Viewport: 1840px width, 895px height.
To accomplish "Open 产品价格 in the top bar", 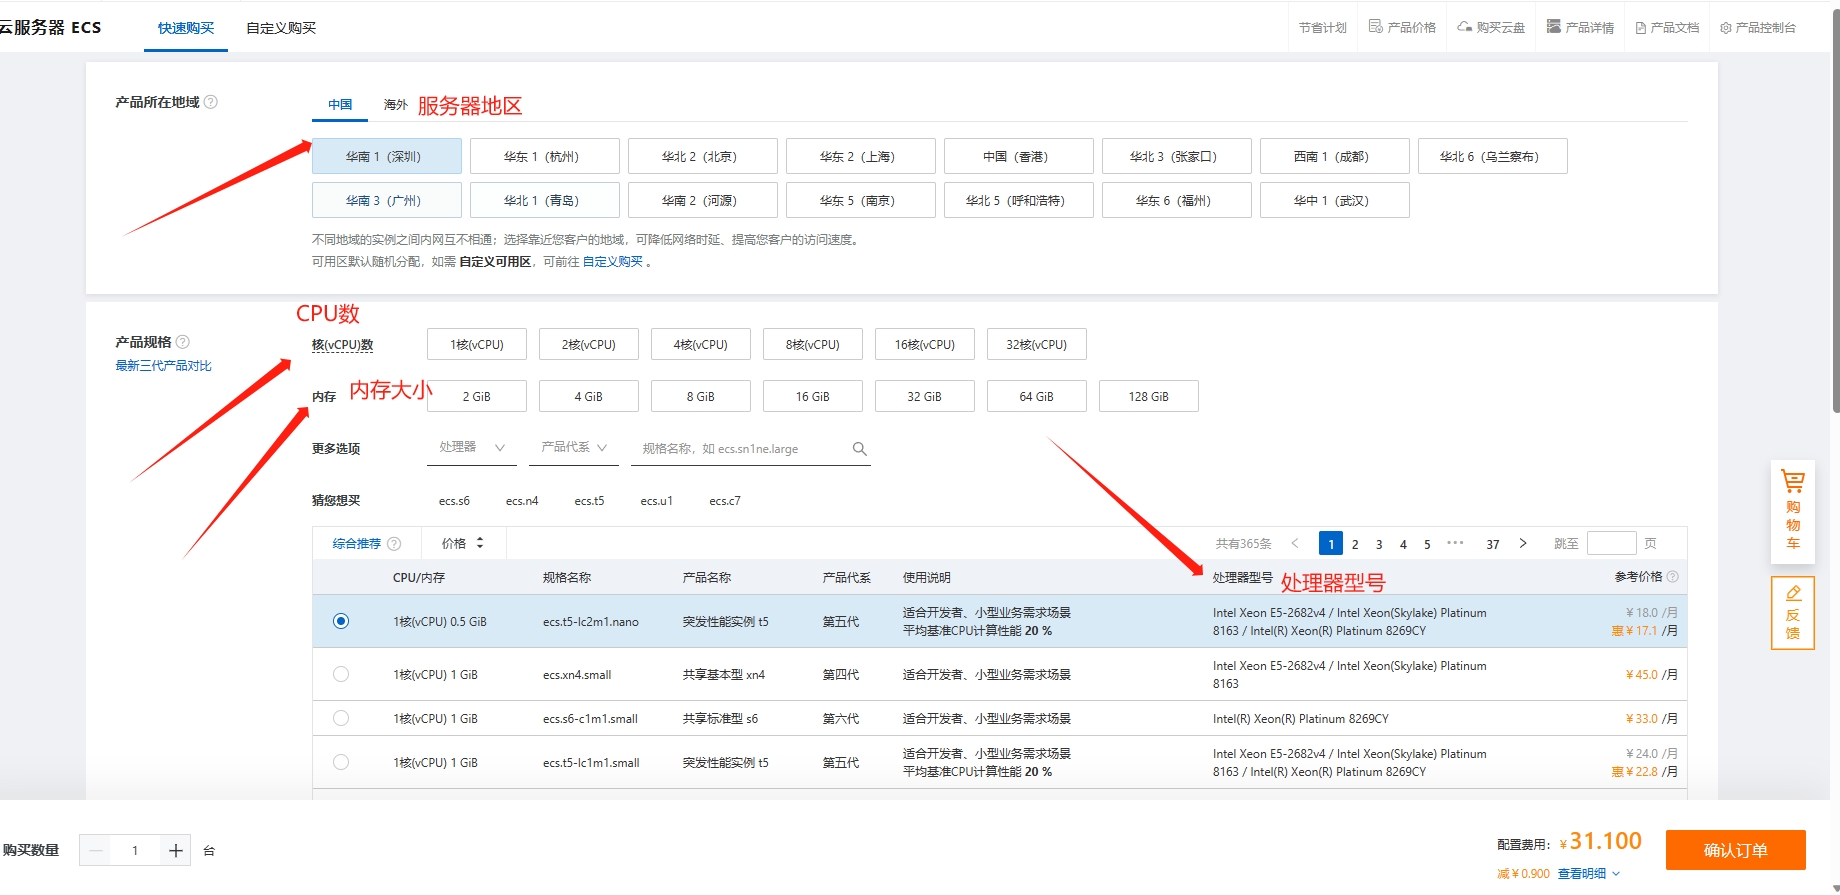I will point(1402,27).
